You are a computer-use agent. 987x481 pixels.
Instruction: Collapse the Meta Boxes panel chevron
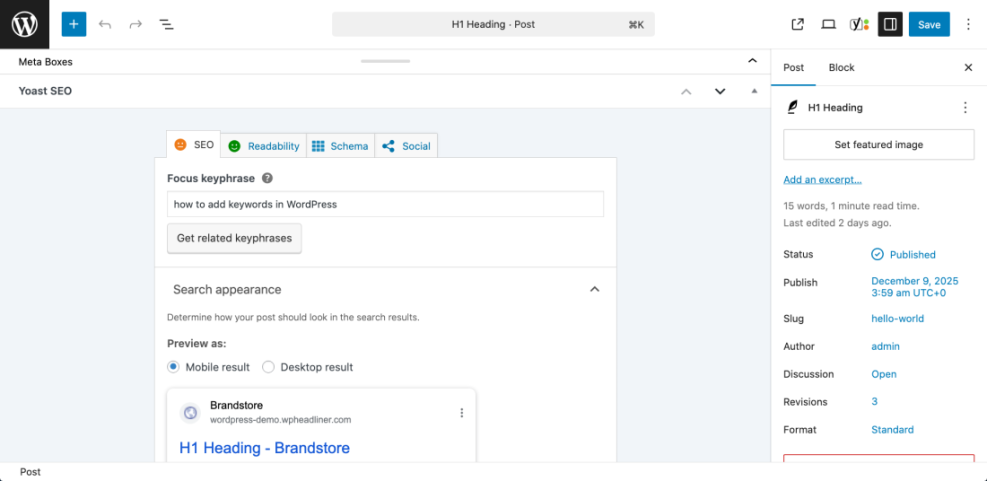tap(752, 61)
